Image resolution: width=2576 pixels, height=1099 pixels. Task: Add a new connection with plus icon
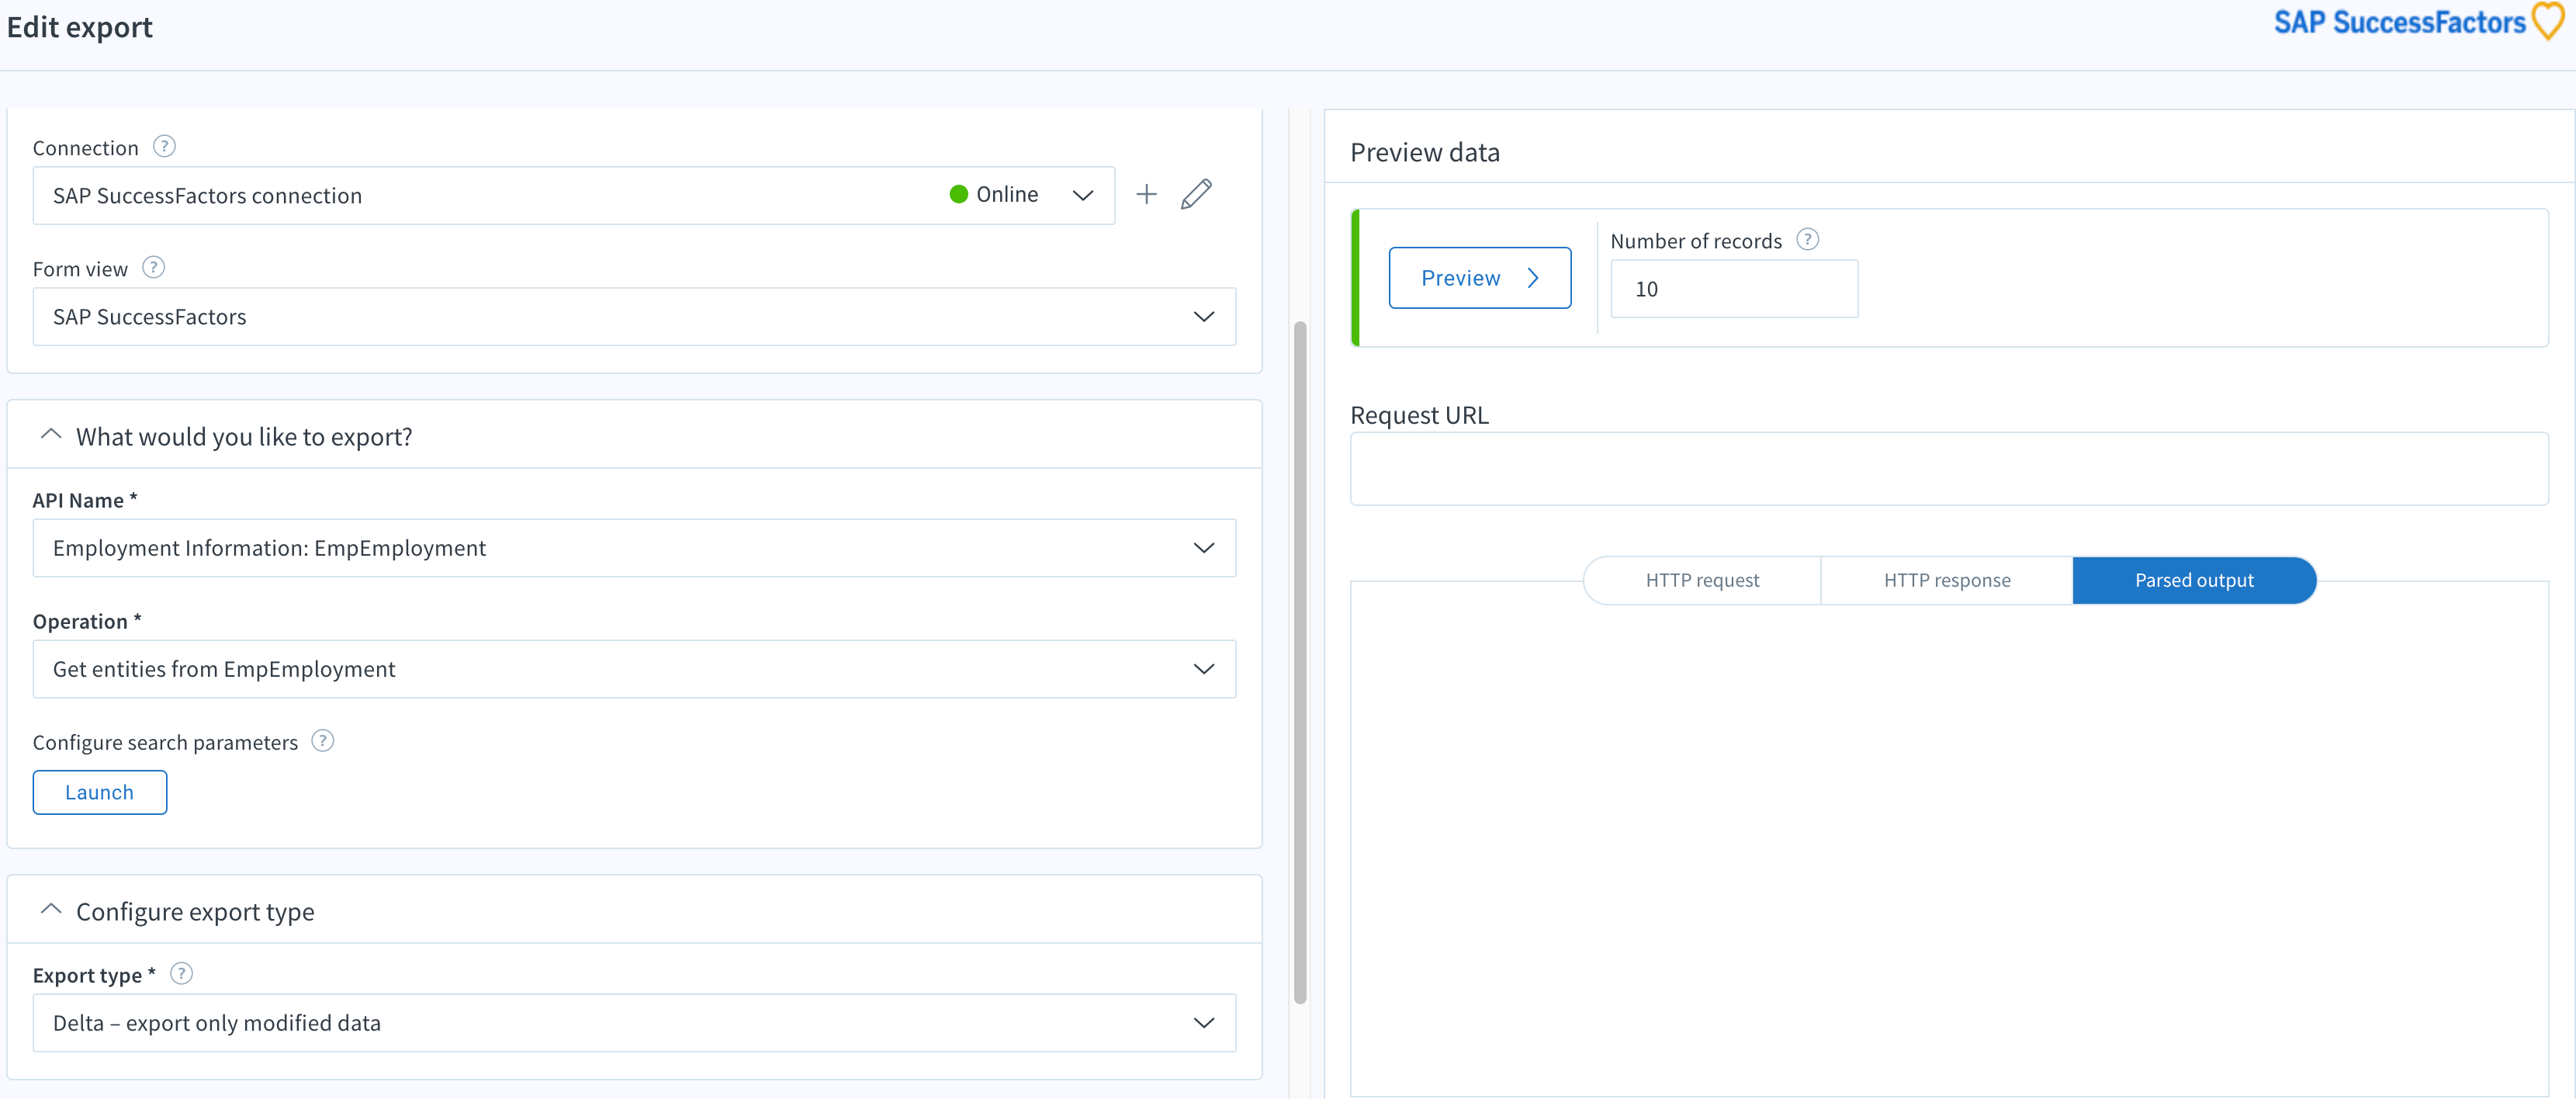click(x=1146, y=194)
